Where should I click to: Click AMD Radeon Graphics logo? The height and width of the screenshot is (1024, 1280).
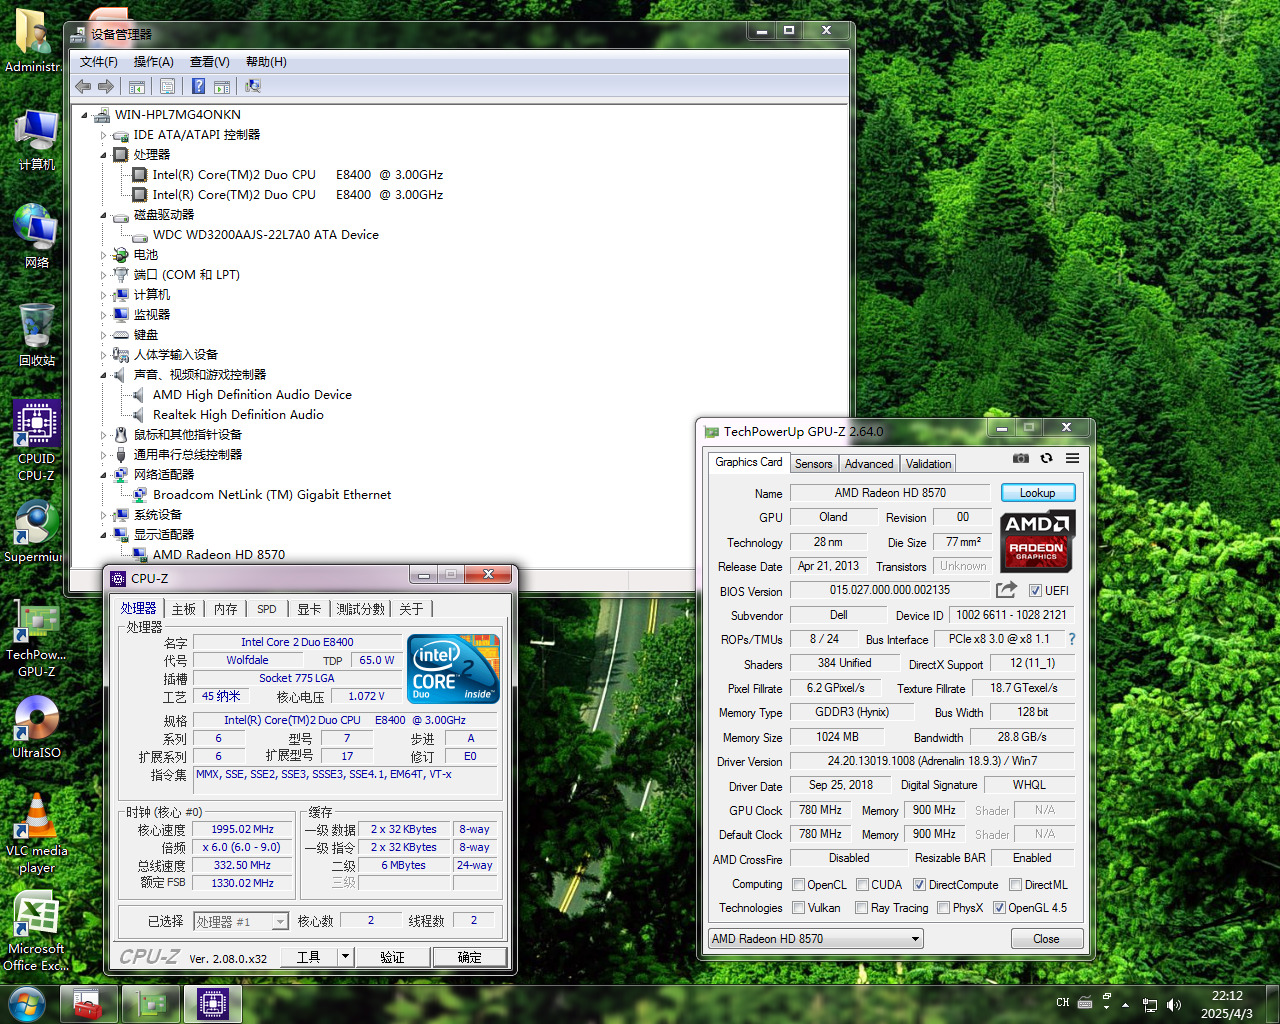(1037, 540)
